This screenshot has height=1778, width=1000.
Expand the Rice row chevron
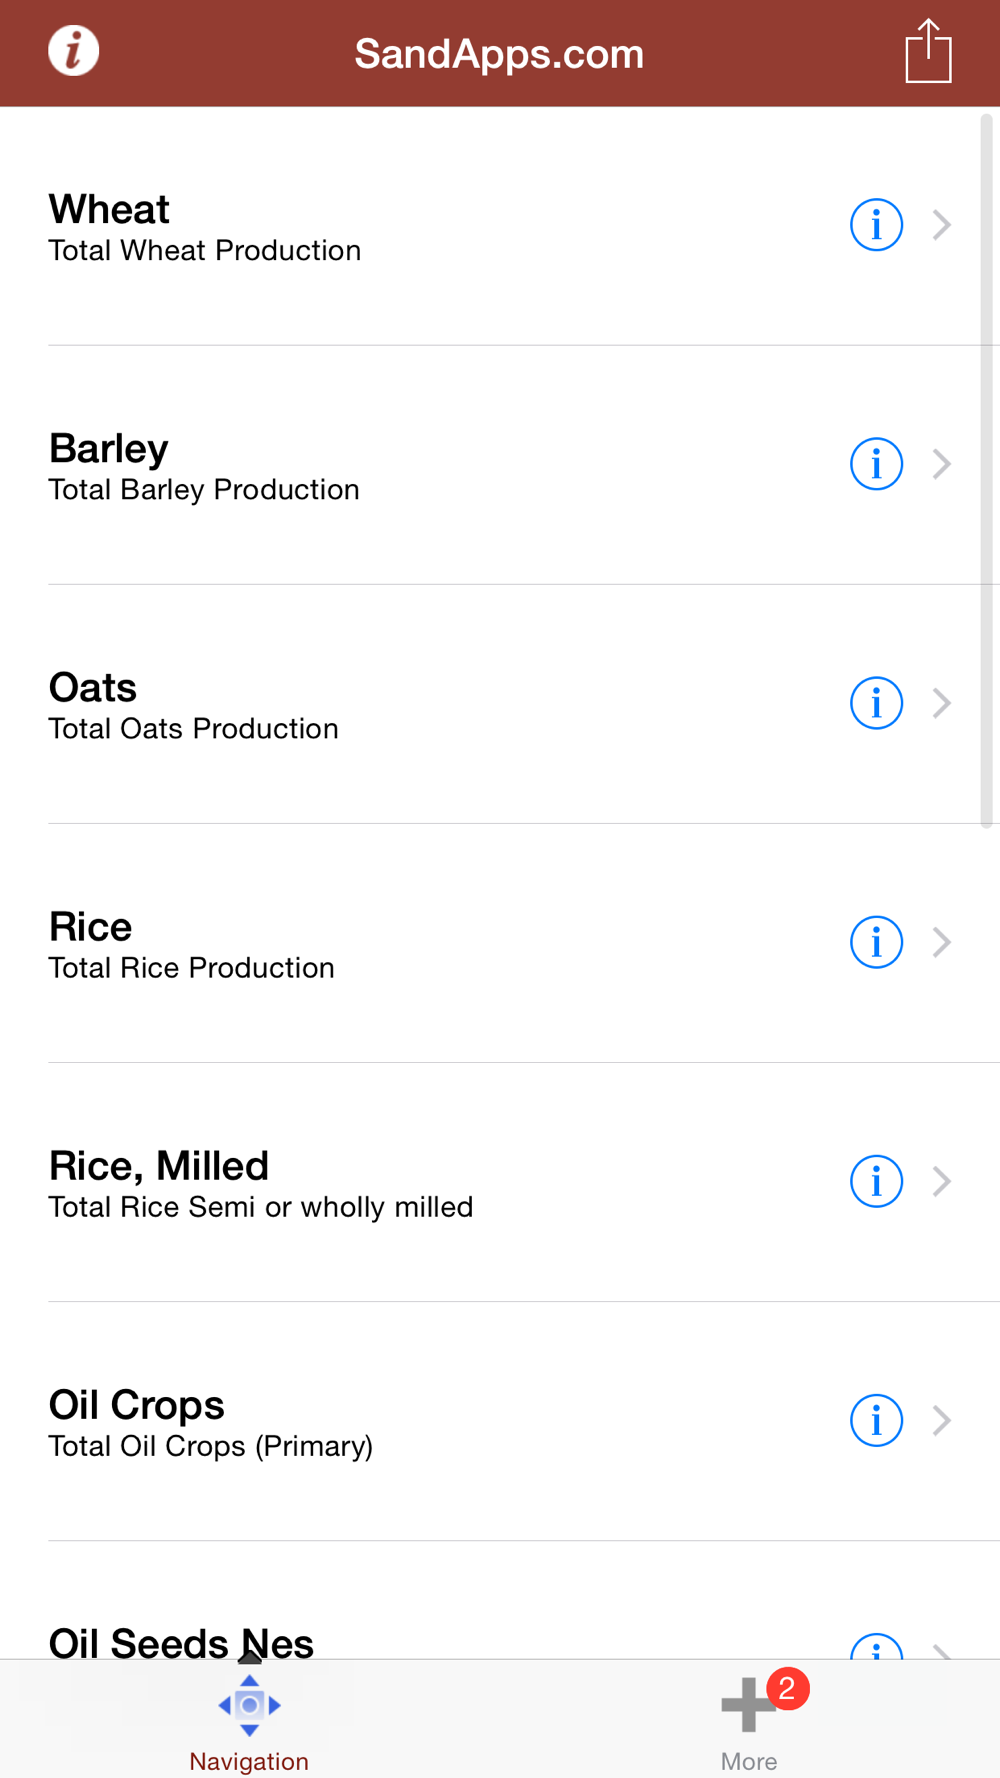coord(941,942)
